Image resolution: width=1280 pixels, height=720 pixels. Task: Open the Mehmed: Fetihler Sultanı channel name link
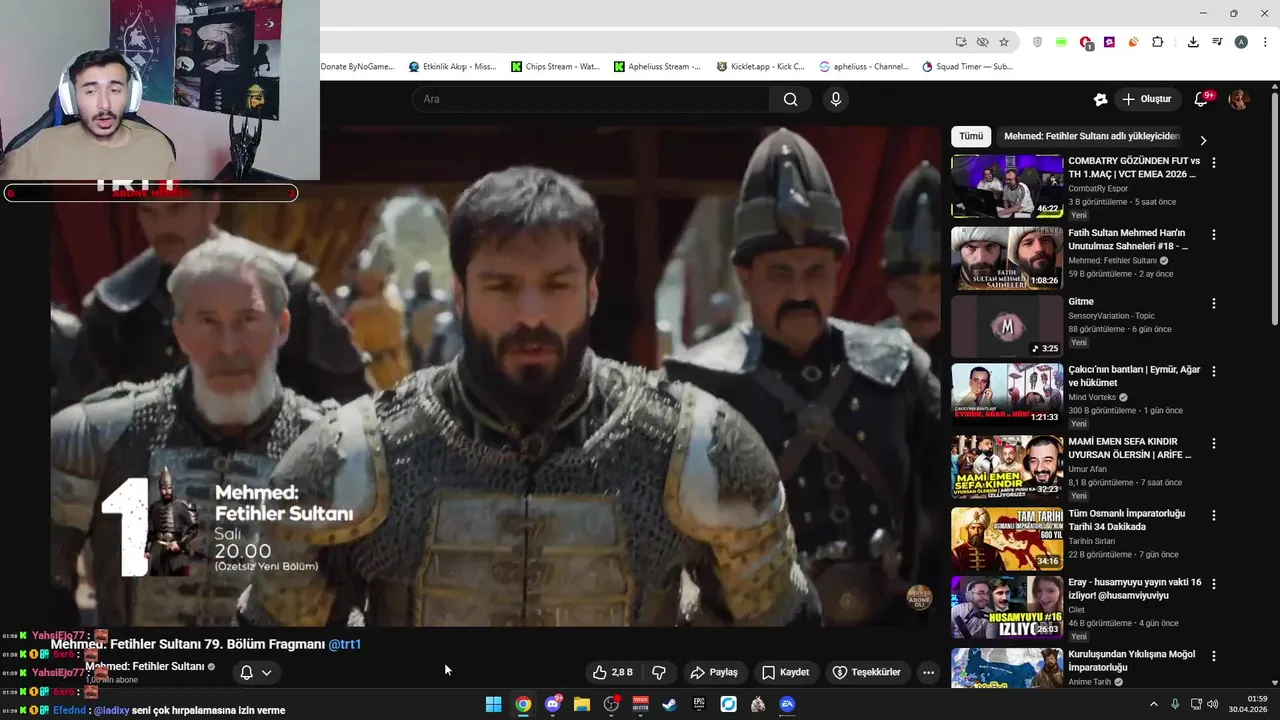[145, 666]
